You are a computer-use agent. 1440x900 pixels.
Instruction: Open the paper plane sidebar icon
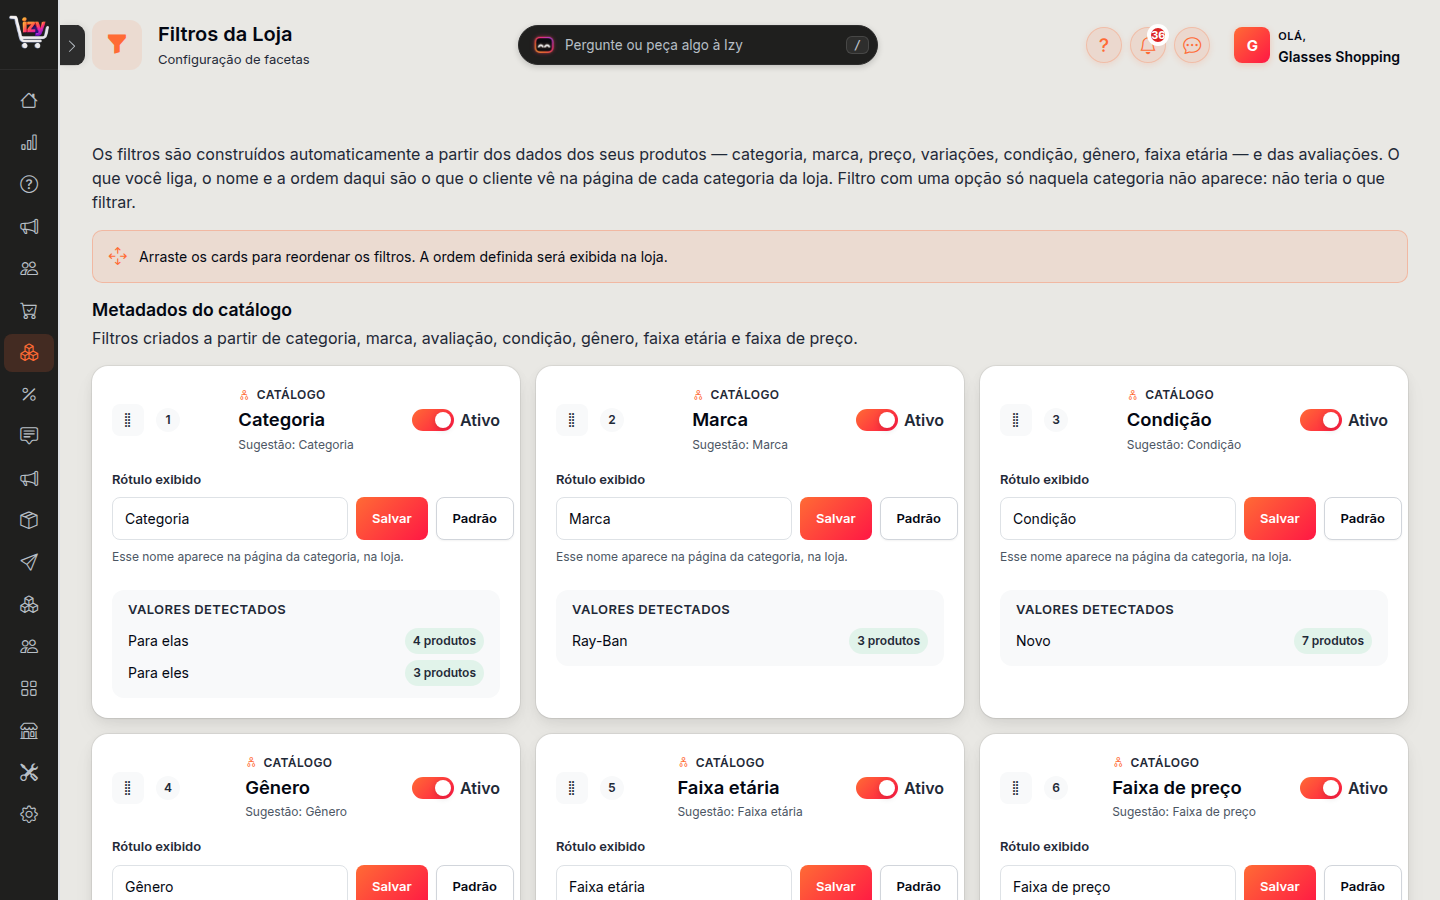click(x=29, y=562)
